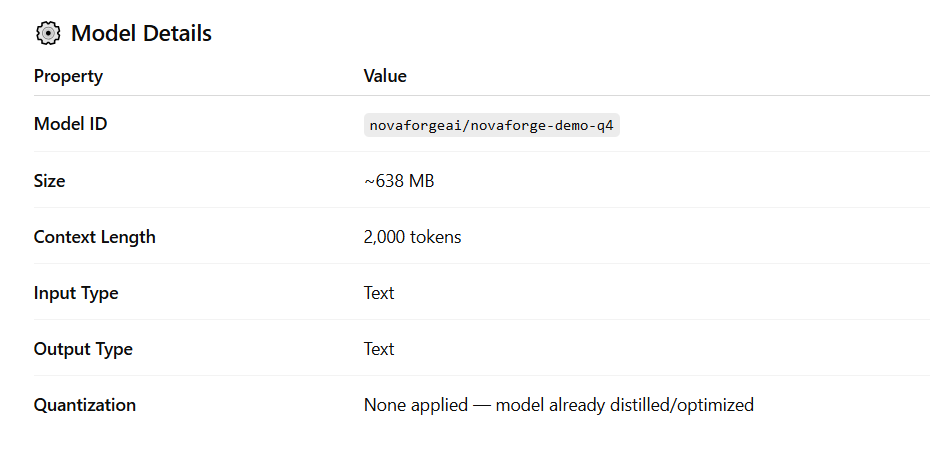930x460 pixels.
Task: Click the word "tokens" in Context Length row
Action: click(x=436, y=237)
